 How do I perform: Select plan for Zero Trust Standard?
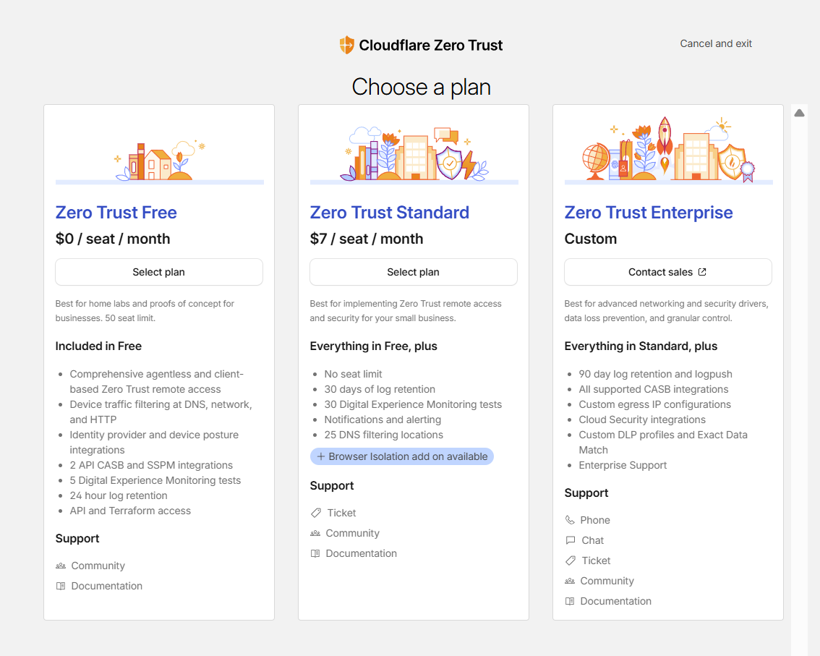point(413,272)
